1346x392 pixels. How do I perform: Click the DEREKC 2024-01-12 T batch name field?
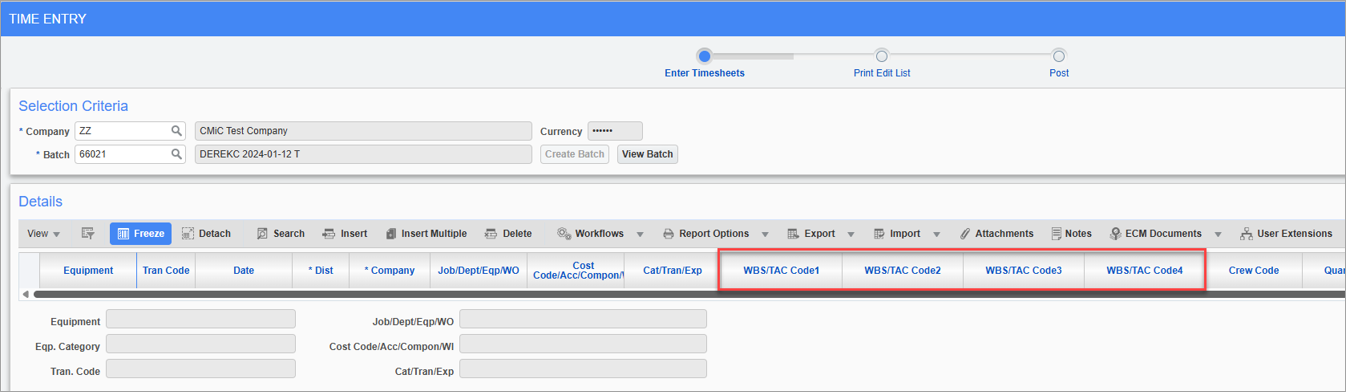tap(363, 155)
